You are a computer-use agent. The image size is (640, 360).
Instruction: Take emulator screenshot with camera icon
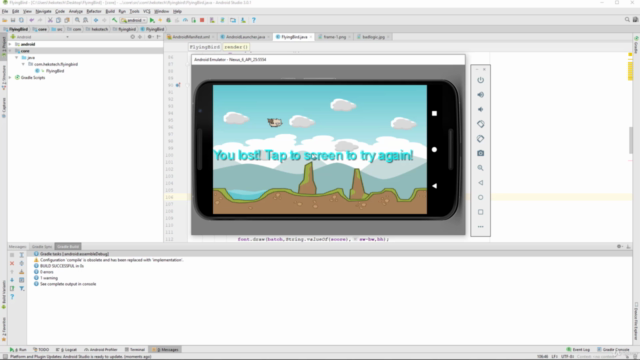480,153
